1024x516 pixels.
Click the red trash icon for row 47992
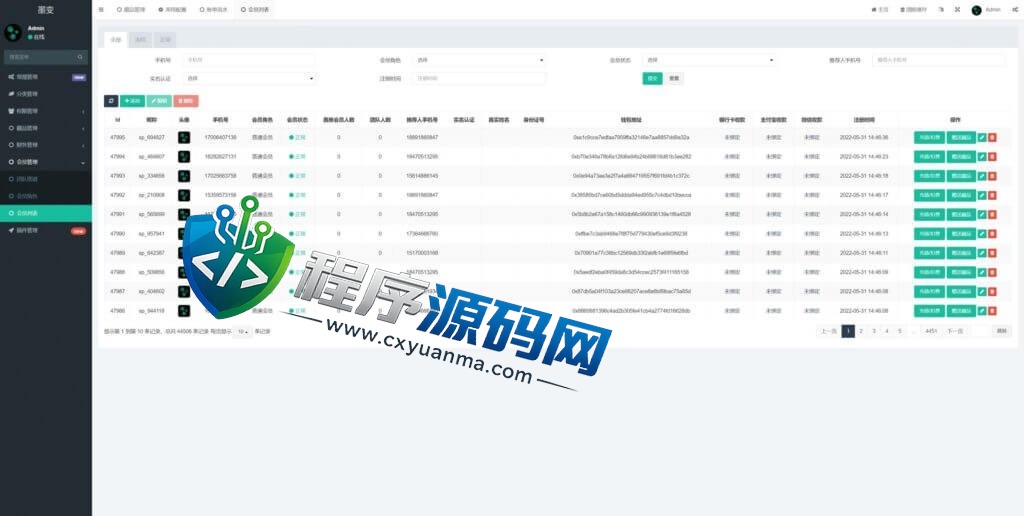tap(992, 195)
